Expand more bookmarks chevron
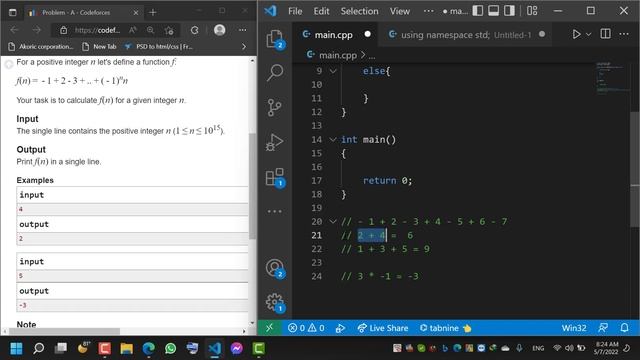The image size is (640, 360). pyautogui.click(x=244, y=47)
